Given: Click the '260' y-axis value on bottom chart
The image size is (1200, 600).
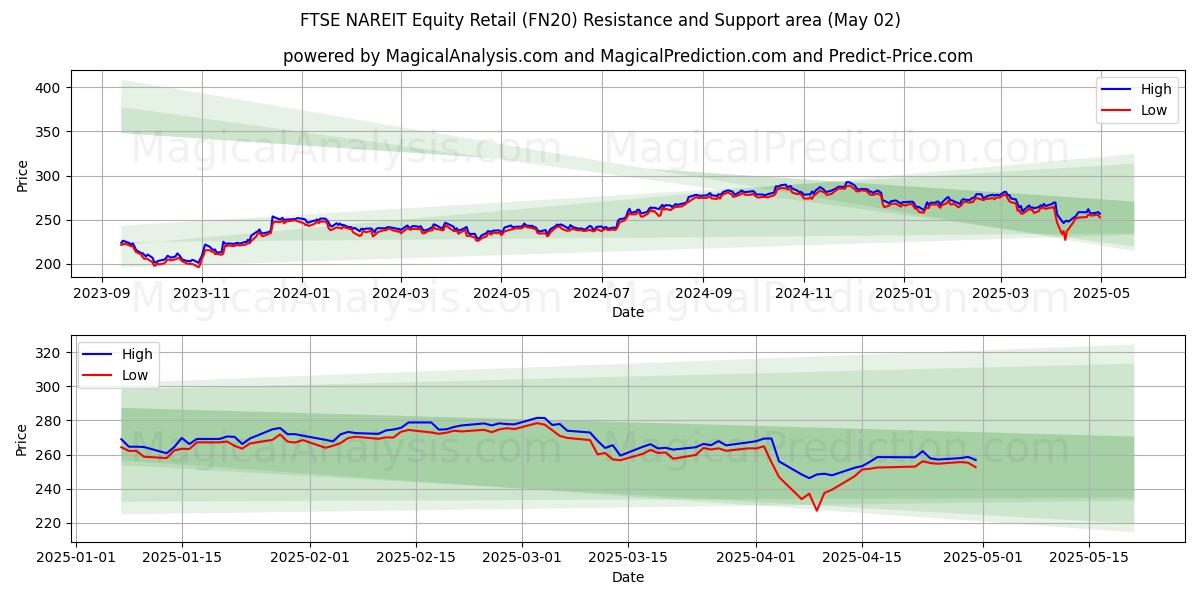Looking at the screenshot, I should click(x=50, y=455).
